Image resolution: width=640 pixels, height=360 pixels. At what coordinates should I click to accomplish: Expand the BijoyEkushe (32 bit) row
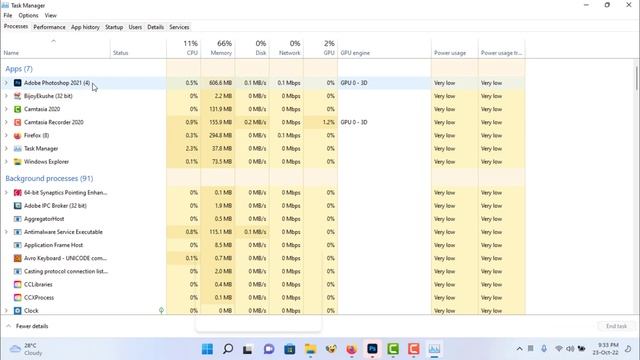point(6,96)
